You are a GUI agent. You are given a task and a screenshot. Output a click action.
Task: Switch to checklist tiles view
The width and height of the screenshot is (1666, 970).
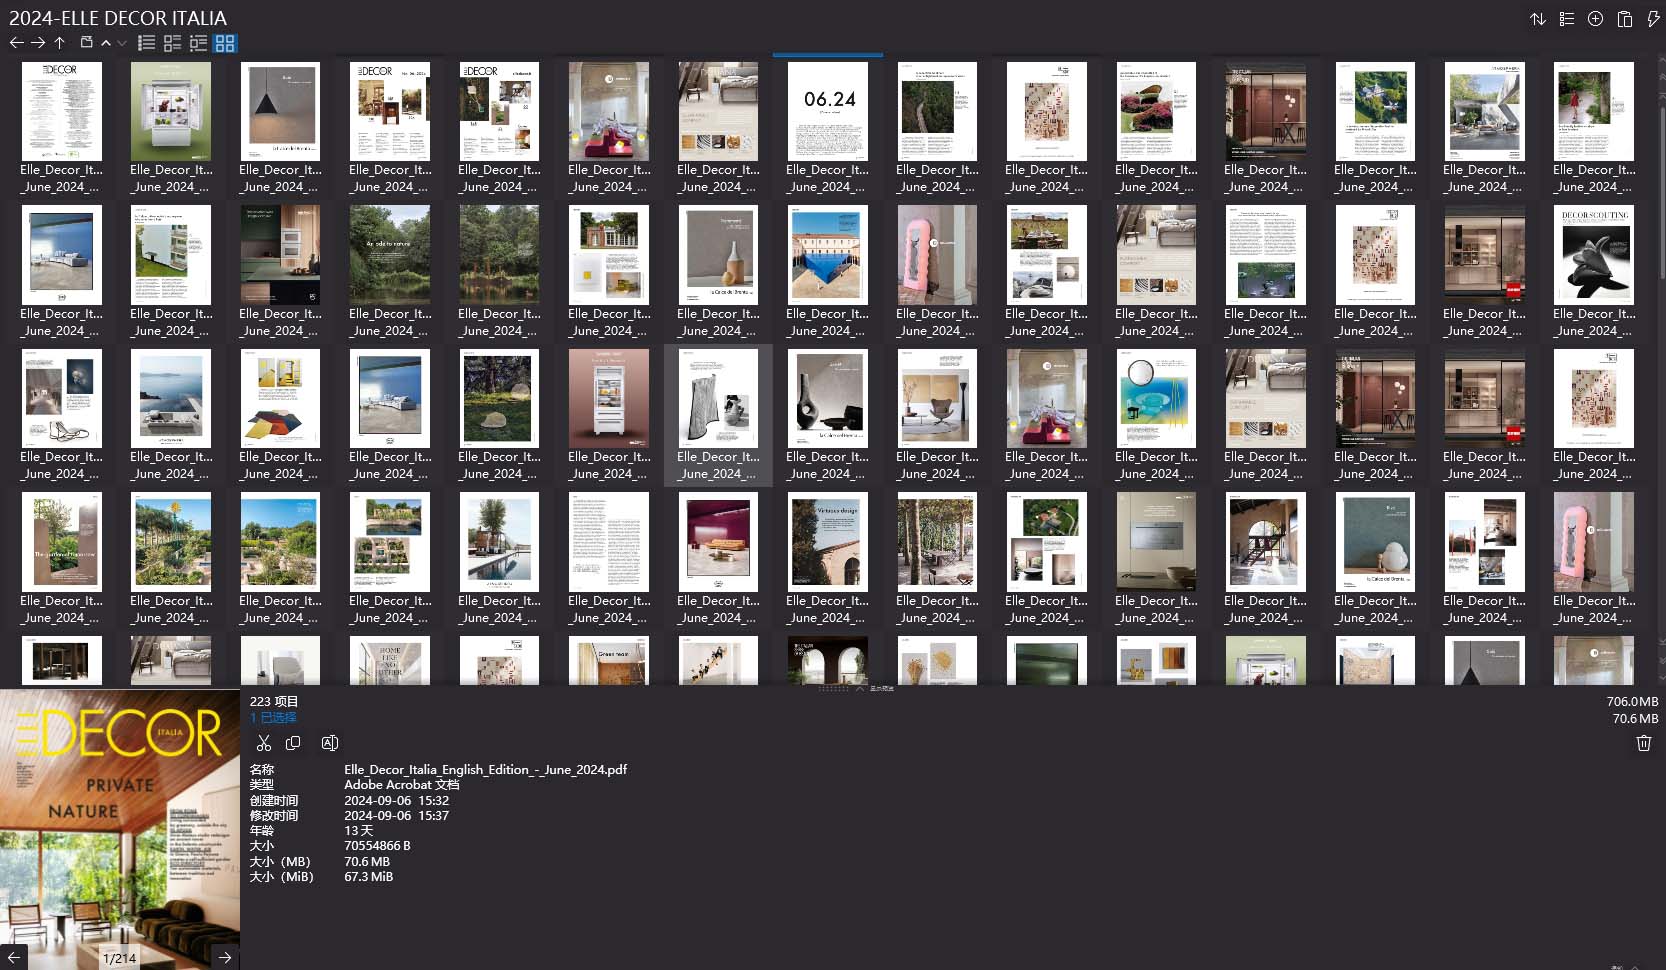point(172,43)
